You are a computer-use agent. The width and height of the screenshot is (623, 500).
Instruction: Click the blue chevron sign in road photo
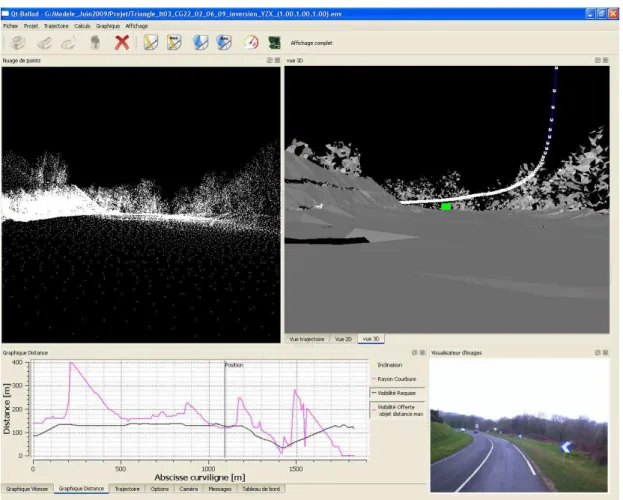[566, 447]
